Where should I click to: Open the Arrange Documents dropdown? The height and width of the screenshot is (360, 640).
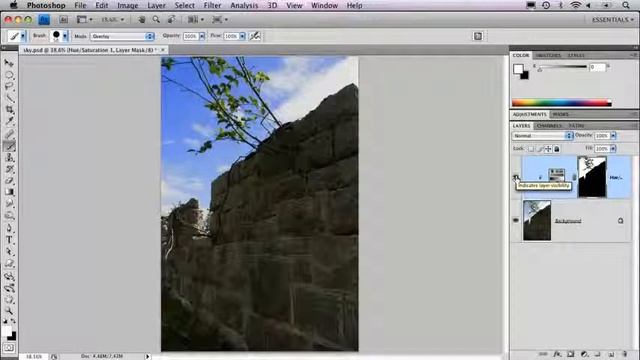[x=195, y=20]
